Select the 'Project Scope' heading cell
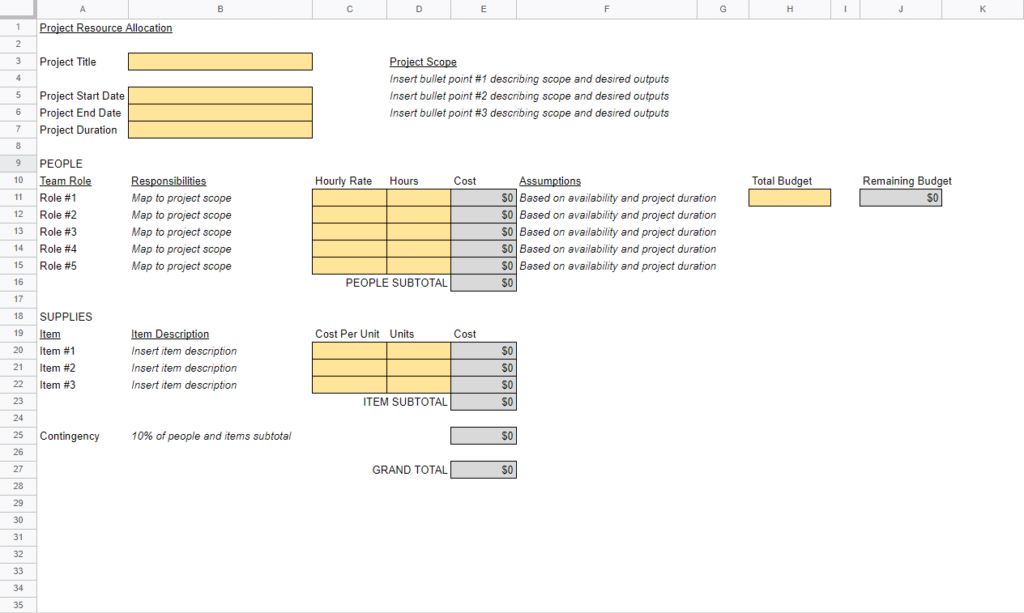Screen dimensions: 1024x613 pos(423,62)
